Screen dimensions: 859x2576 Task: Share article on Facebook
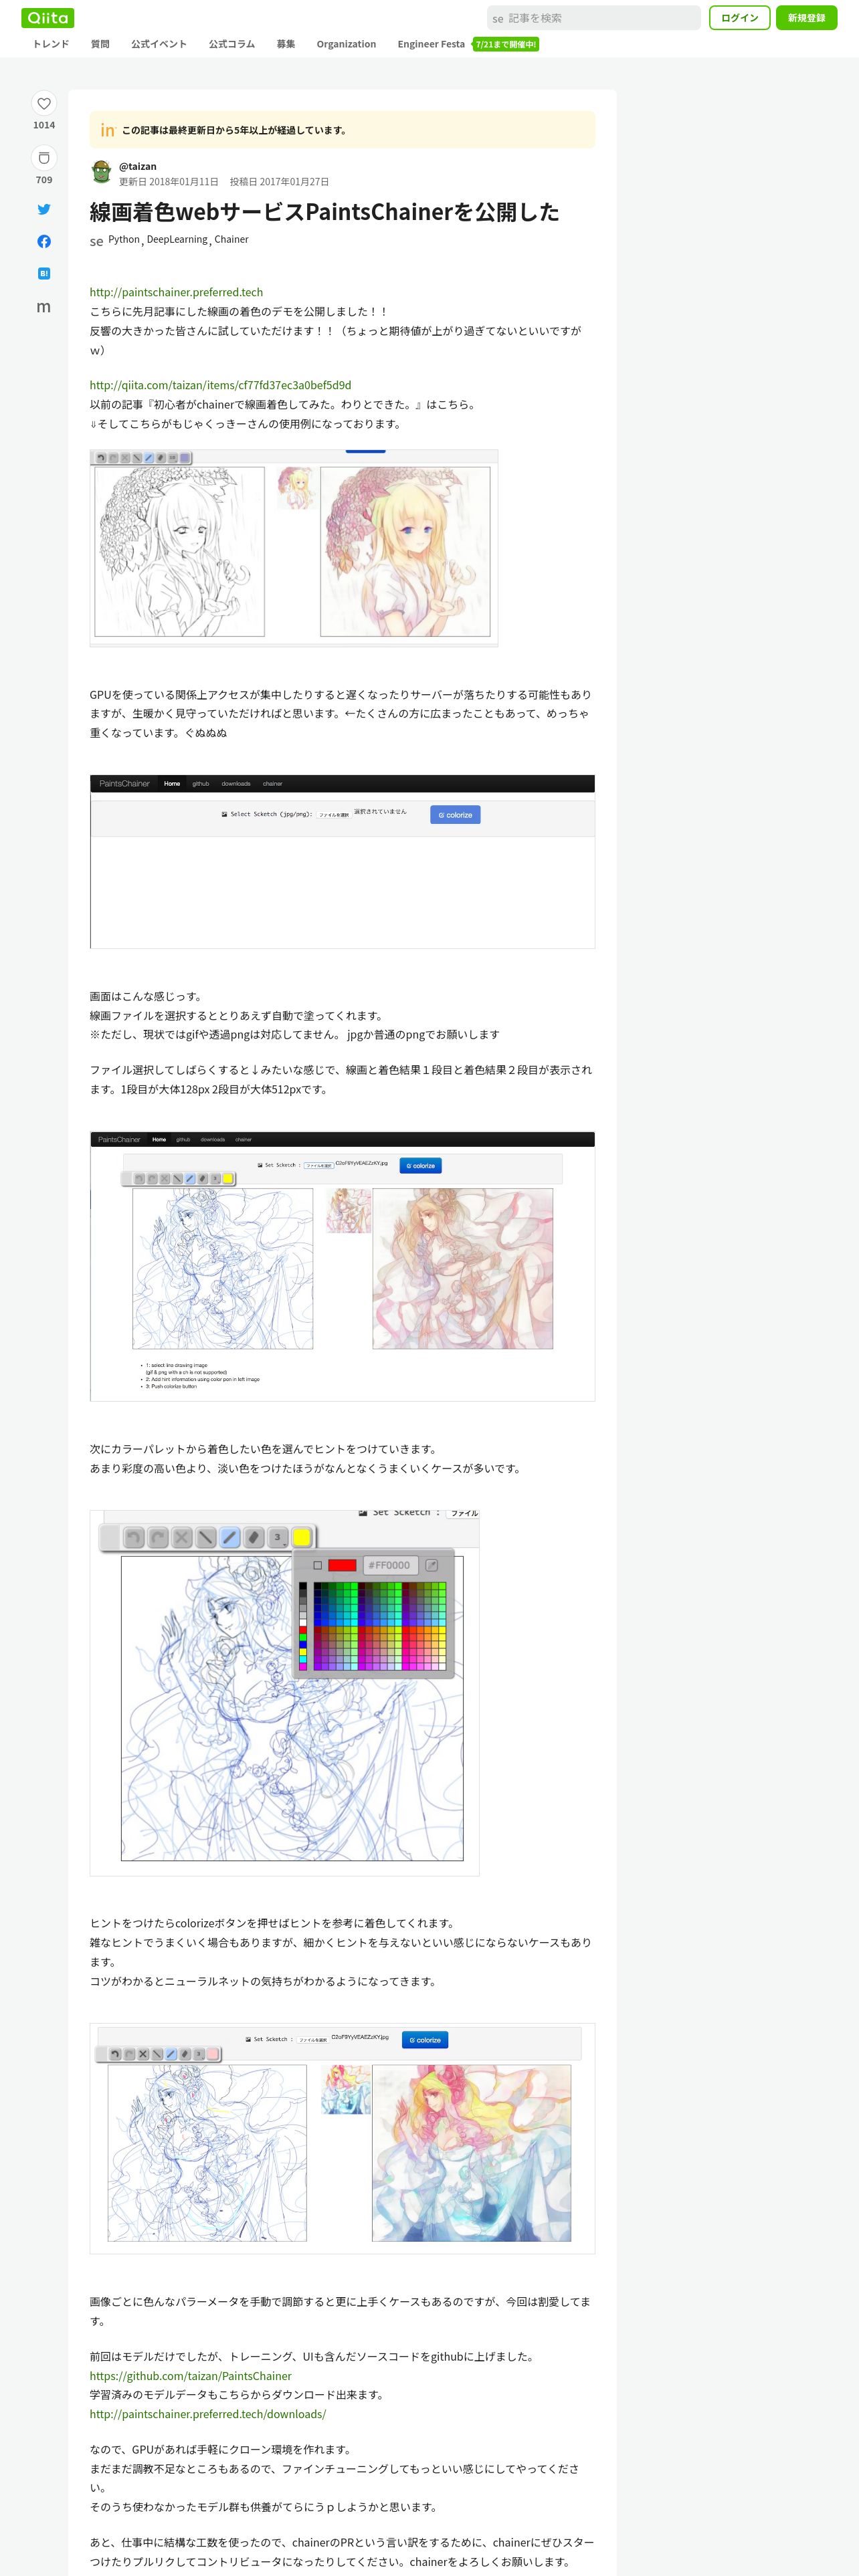point(44,241)
